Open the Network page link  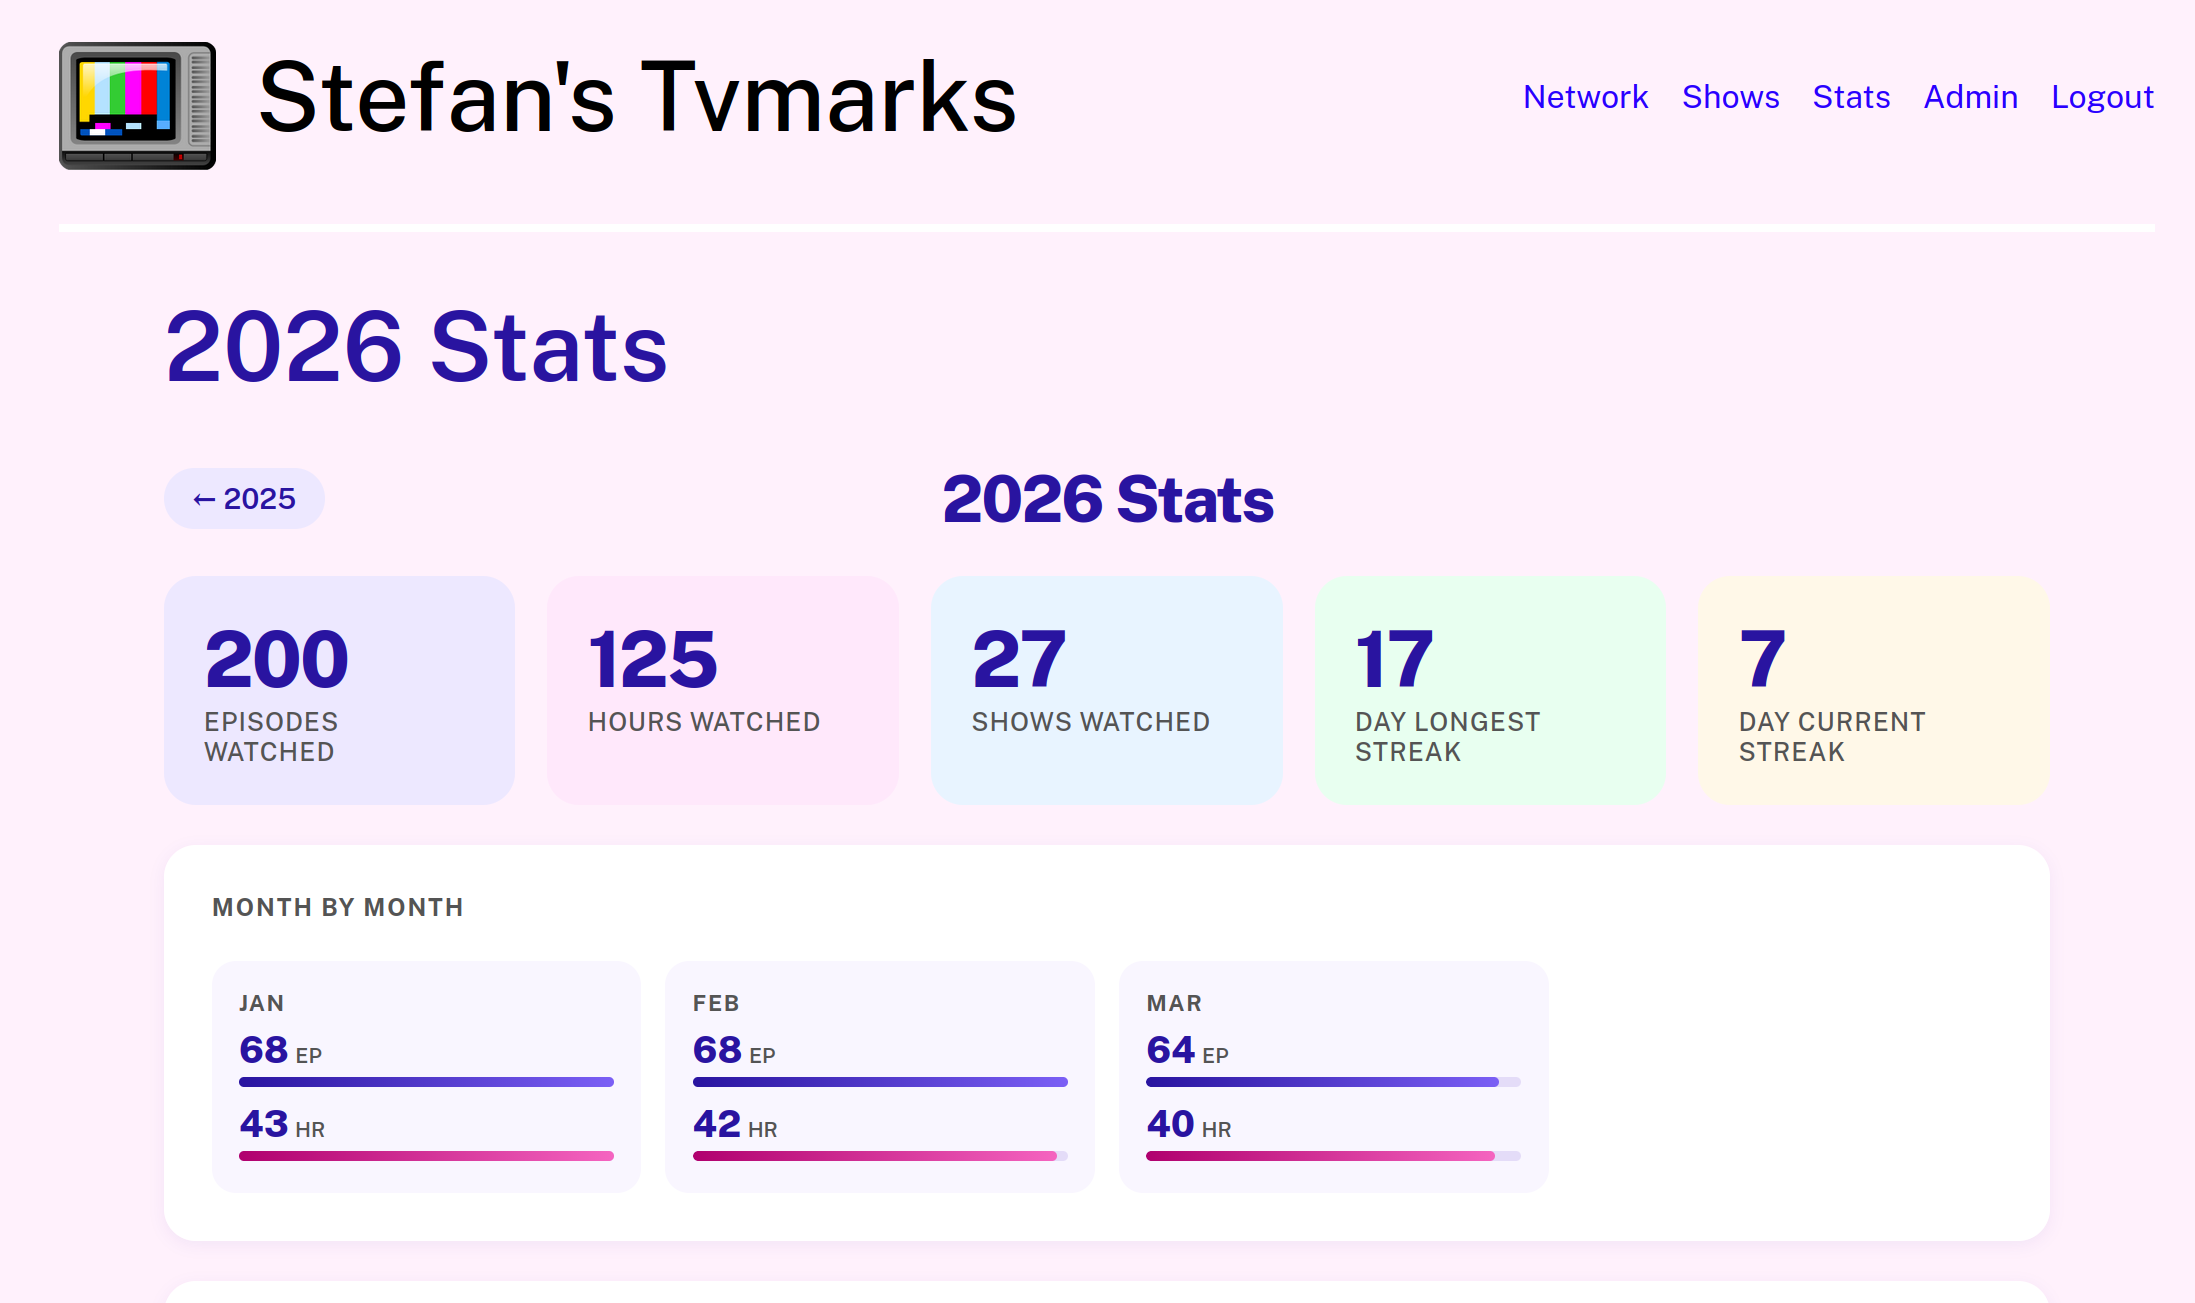[x=1585, y=97]
